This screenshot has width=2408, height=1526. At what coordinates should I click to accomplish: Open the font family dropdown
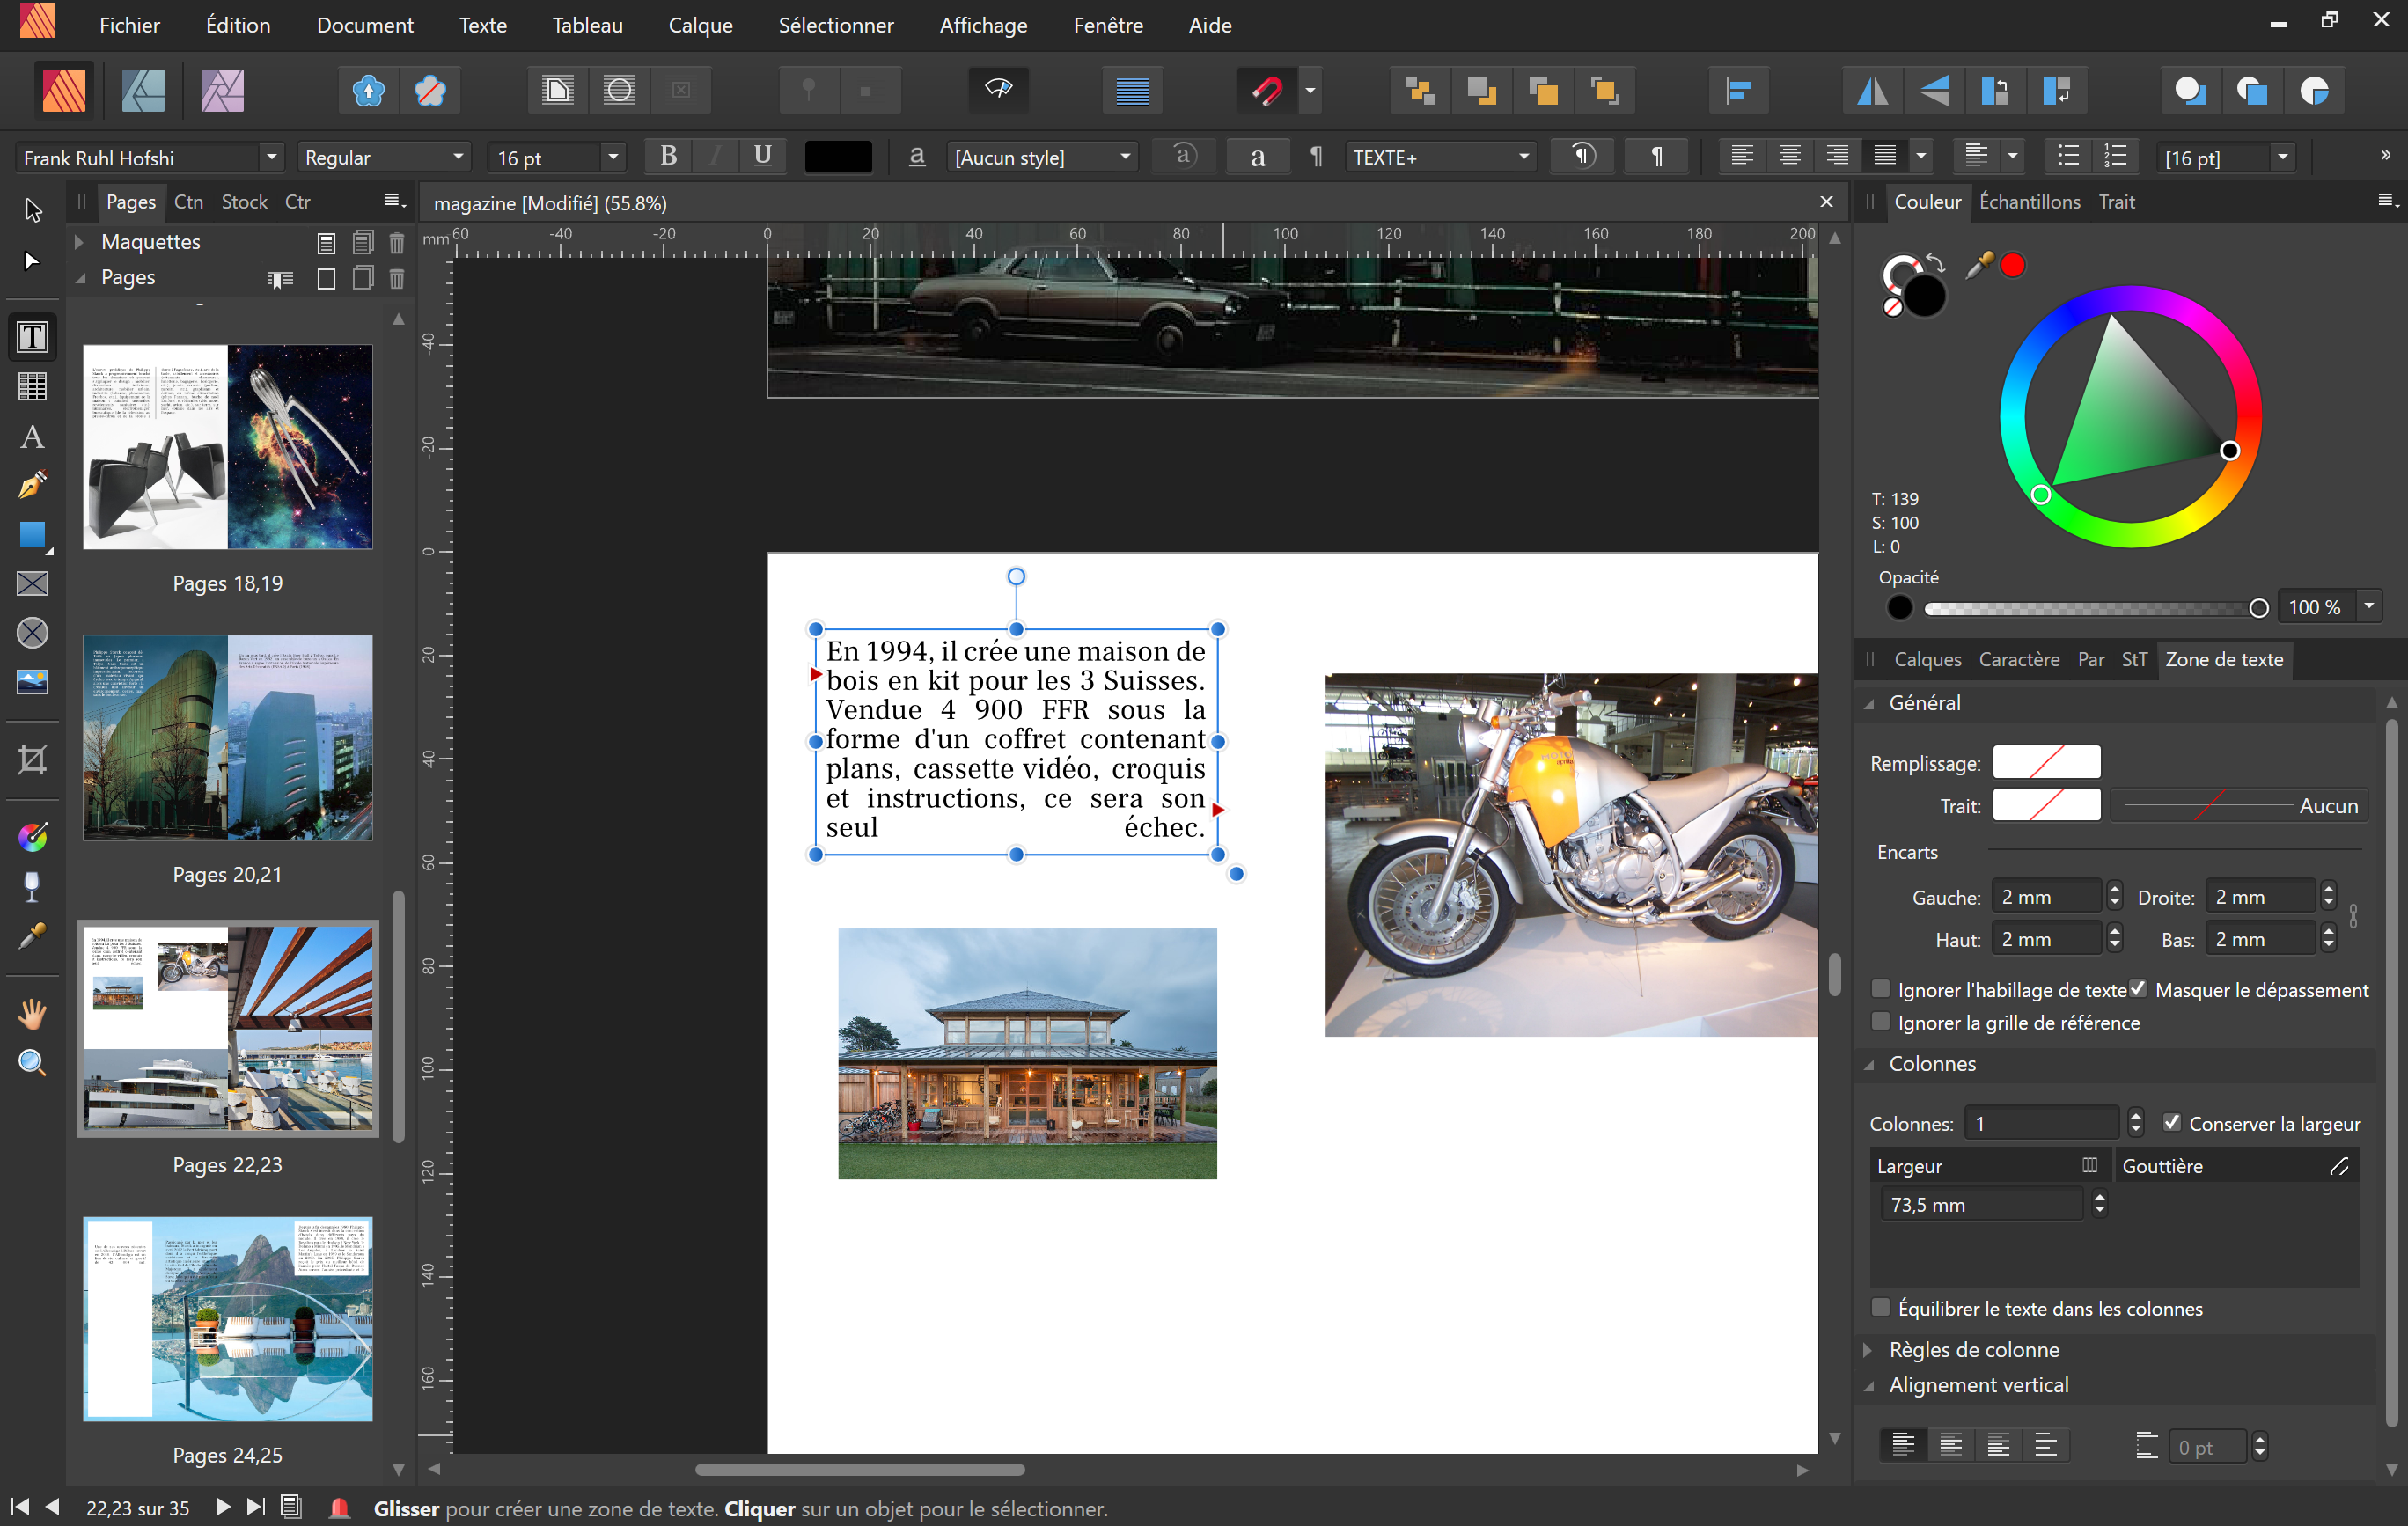tap(271, 157)
